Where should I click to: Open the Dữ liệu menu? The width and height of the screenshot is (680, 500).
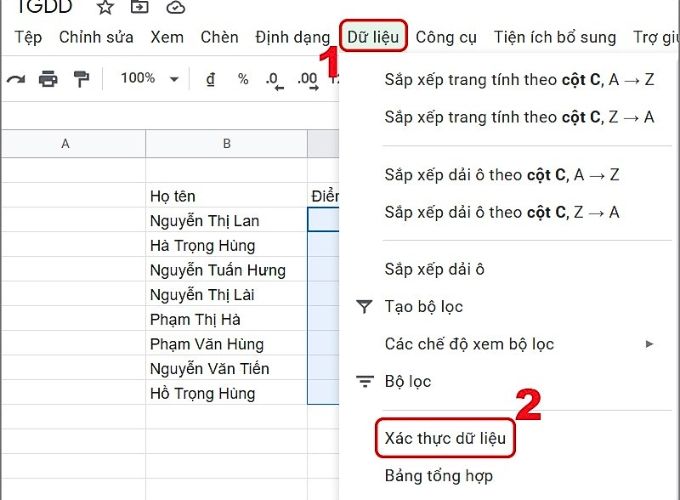[x=373, y=36]
